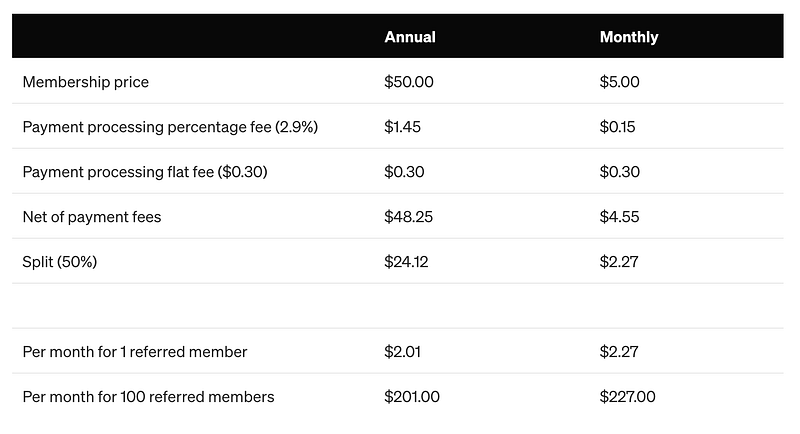800x434 pixels.
Task: Select Per month for 1 referred member
Action: click(135, 352)
